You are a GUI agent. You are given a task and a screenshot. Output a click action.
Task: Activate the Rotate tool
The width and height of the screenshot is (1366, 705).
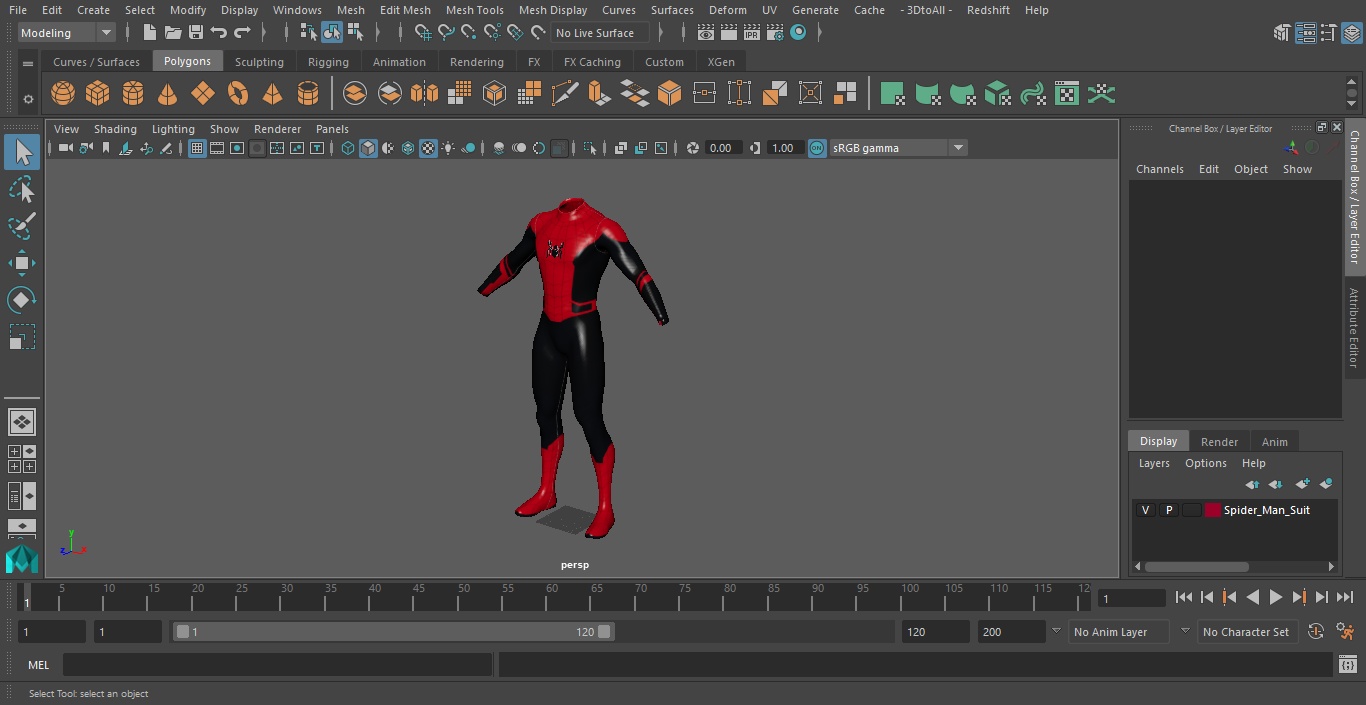point(22,300)
